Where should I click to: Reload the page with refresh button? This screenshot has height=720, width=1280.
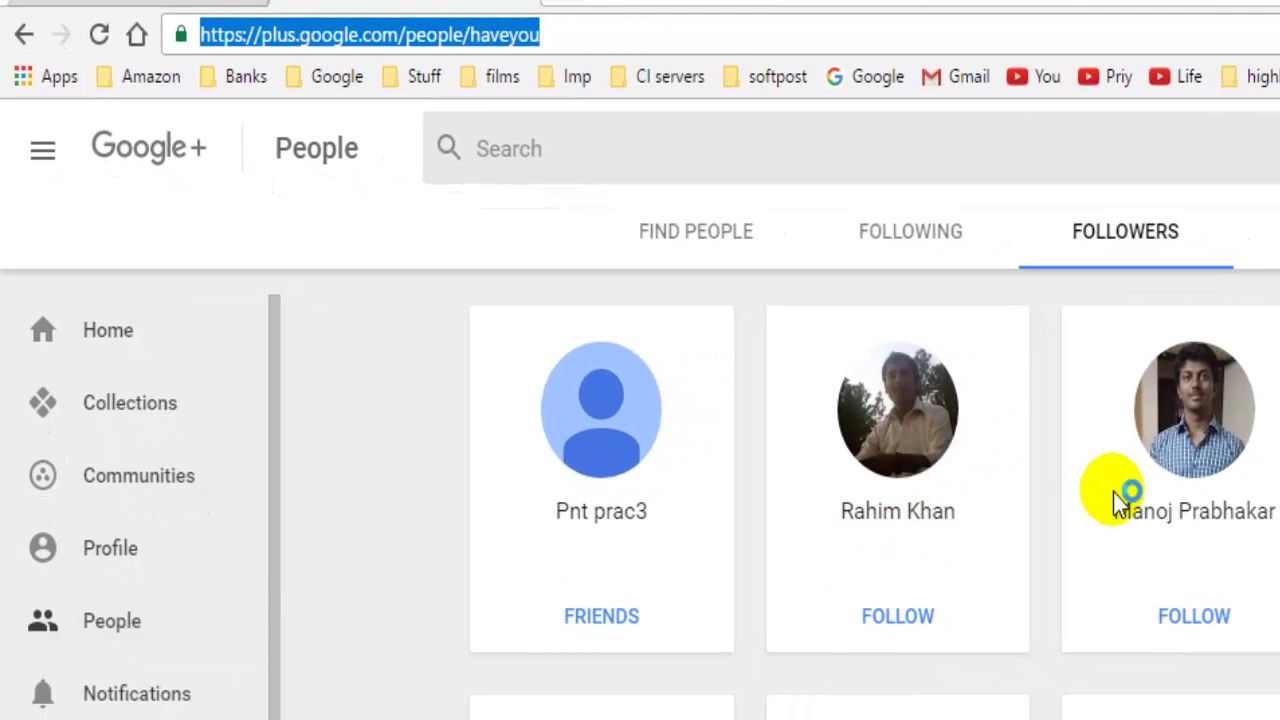tap(98, 35)
